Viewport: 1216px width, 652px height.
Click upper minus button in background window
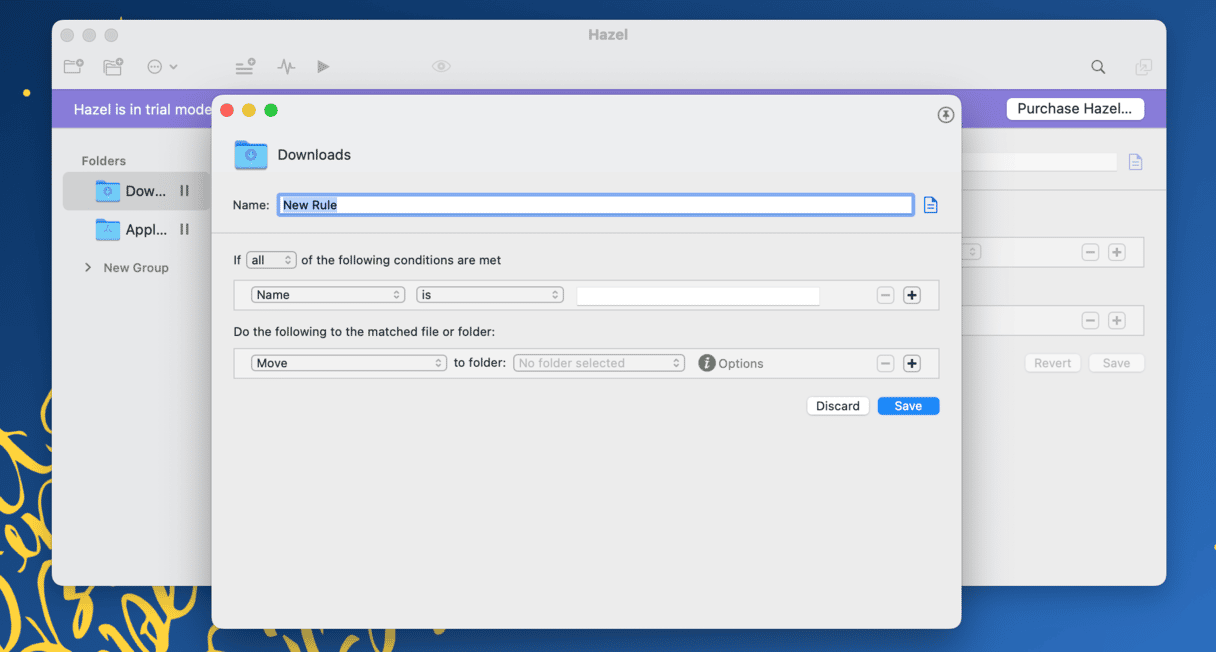[1090, 252]
